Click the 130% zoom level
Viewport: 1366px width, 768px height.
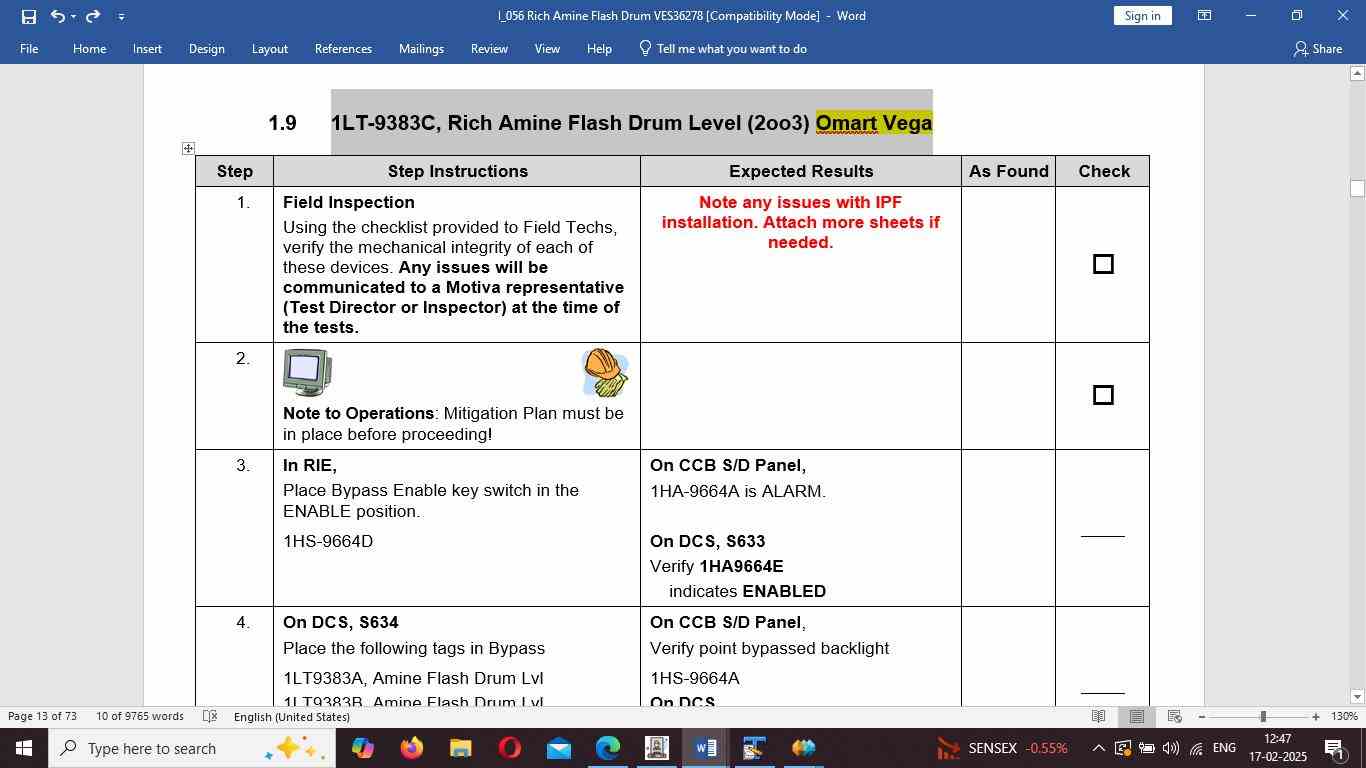(x=1344, y=716)
